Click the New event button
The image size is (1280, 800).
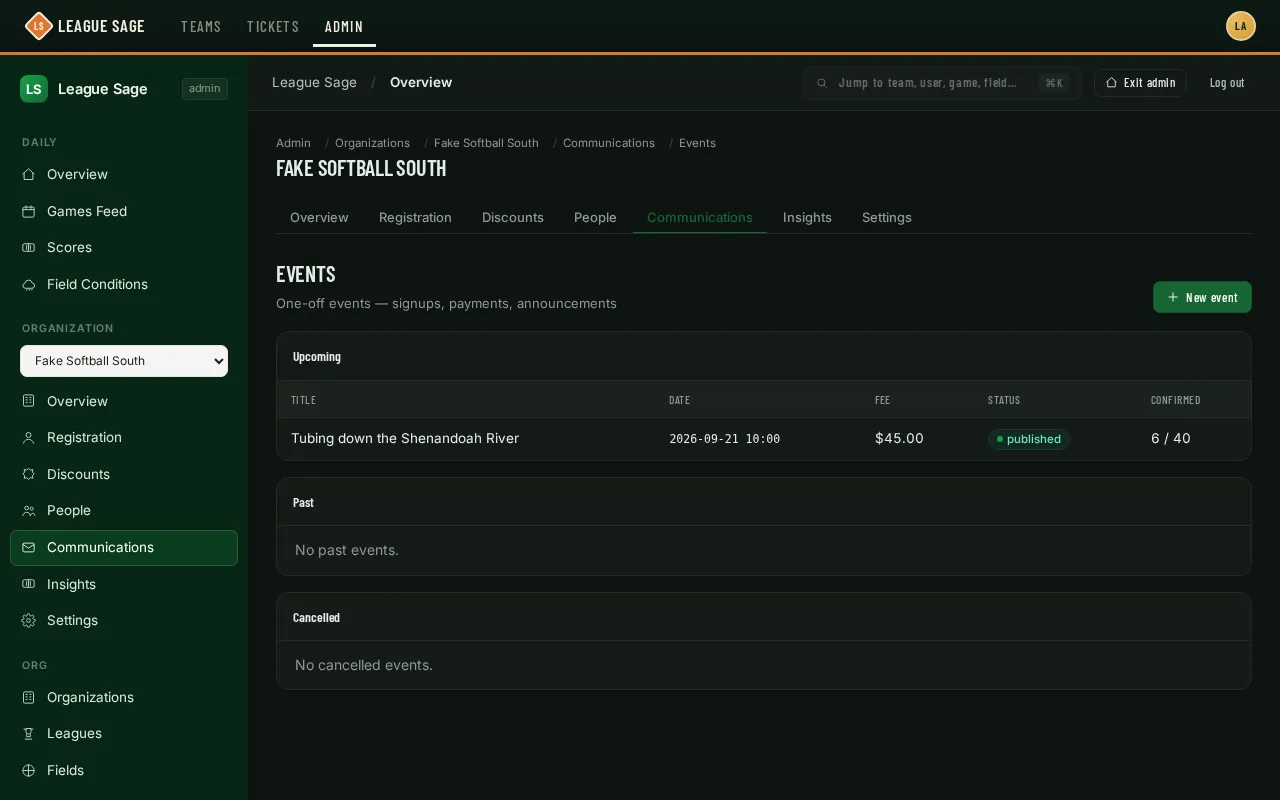click(x=1202, y=297)
